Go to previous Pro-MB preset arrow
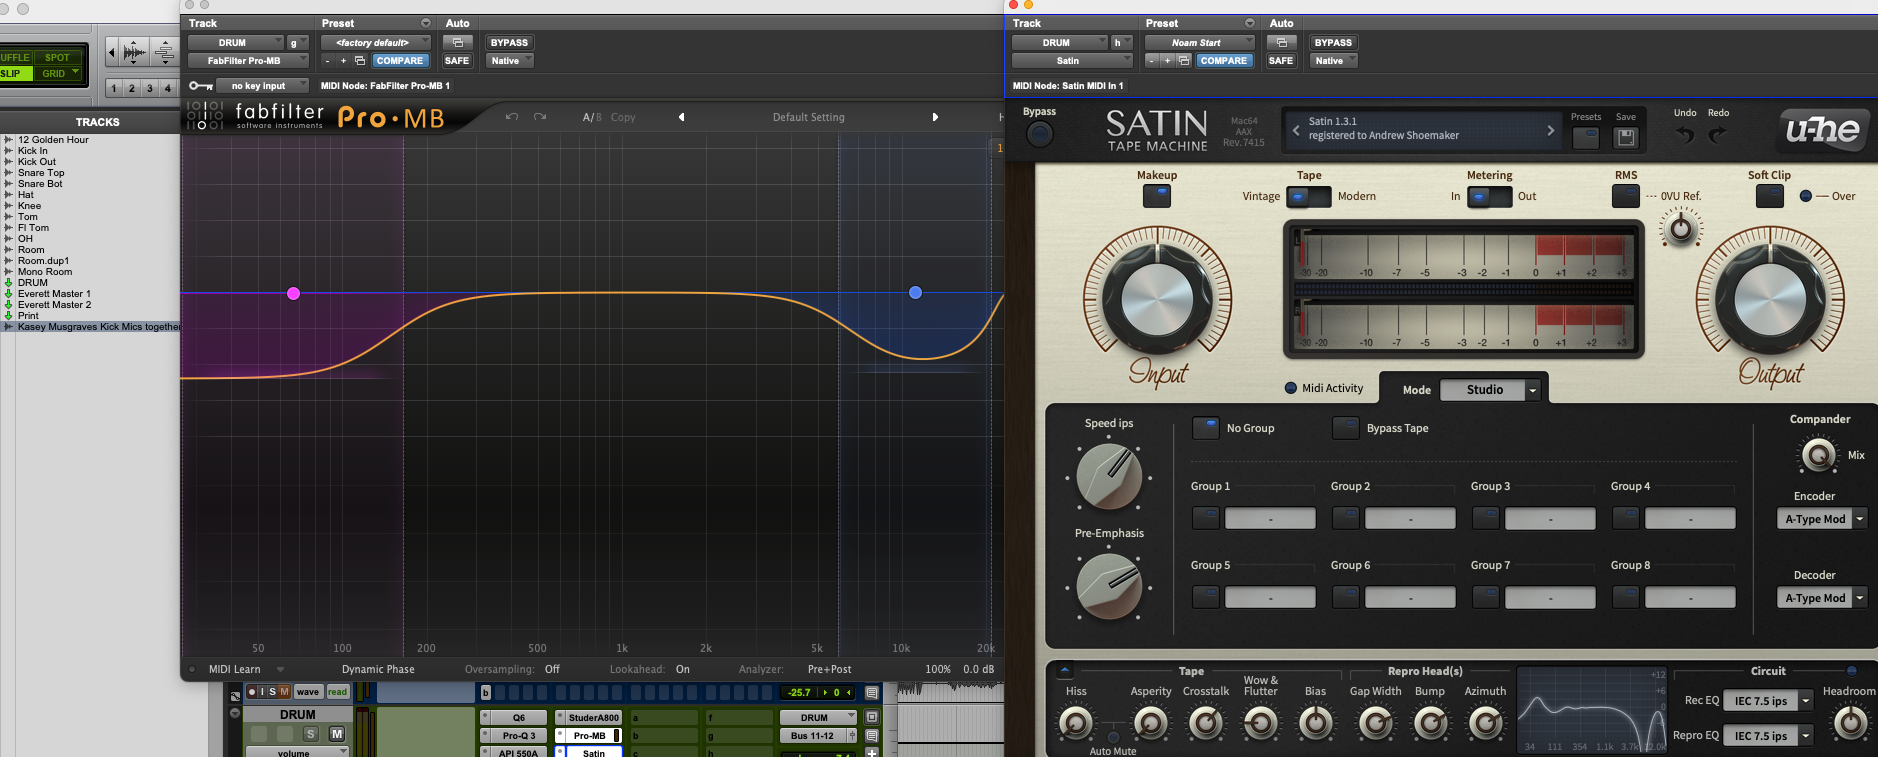Image resolution: width=1878 pixels, height=757 pixels. click(x=682, y=117)
